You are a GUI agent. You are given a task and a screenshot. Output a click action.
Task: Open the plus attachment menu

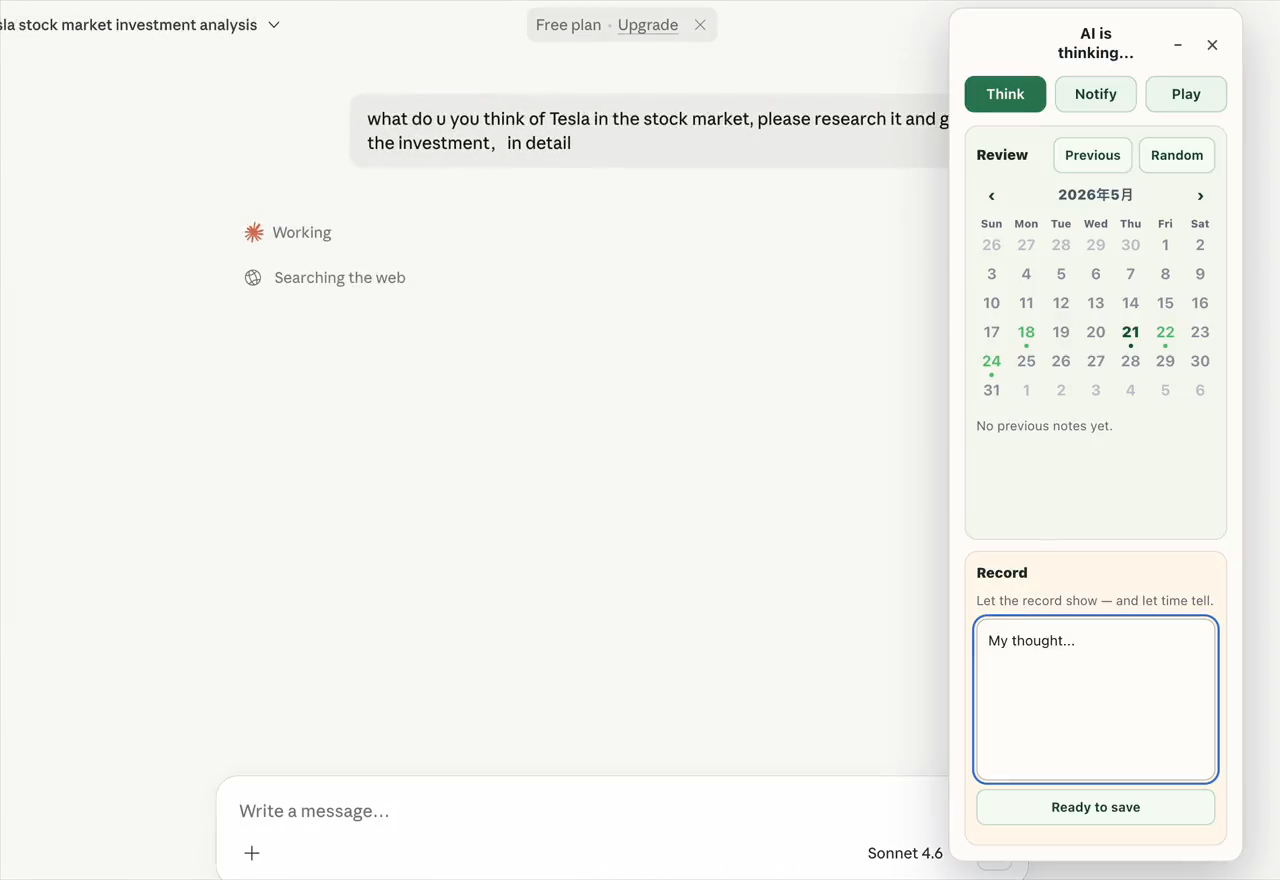[x=252, y=853]
